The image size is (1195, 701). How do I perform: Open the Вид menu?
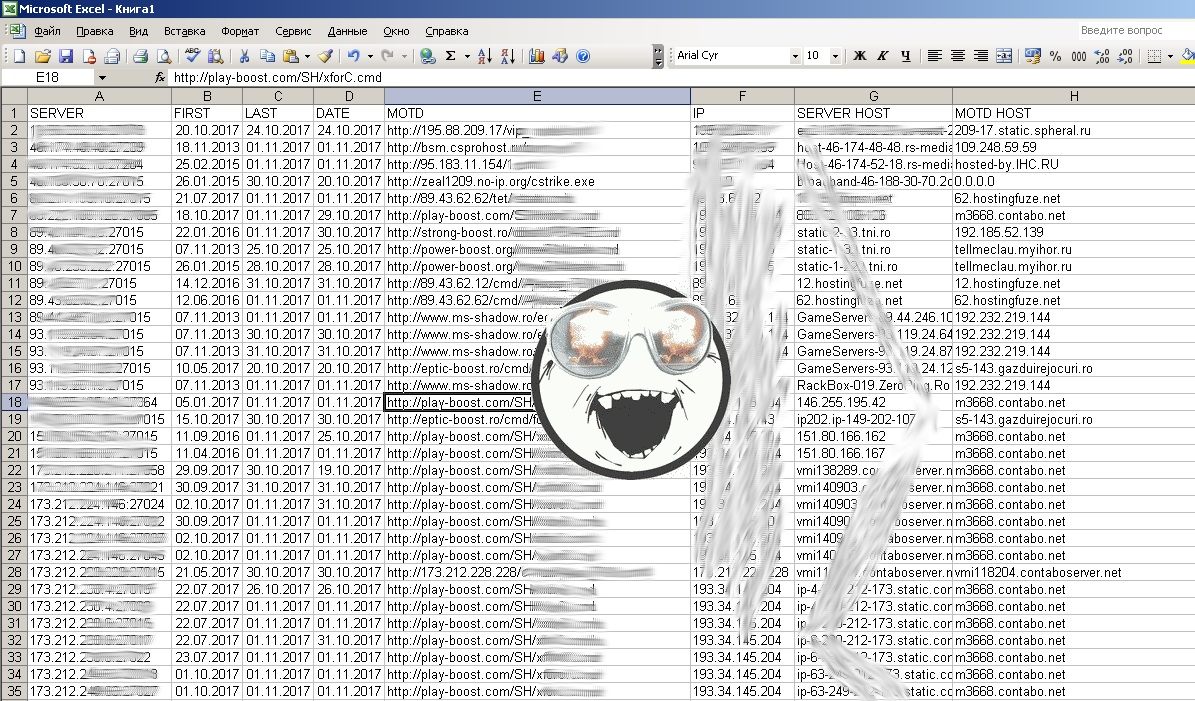138,31
